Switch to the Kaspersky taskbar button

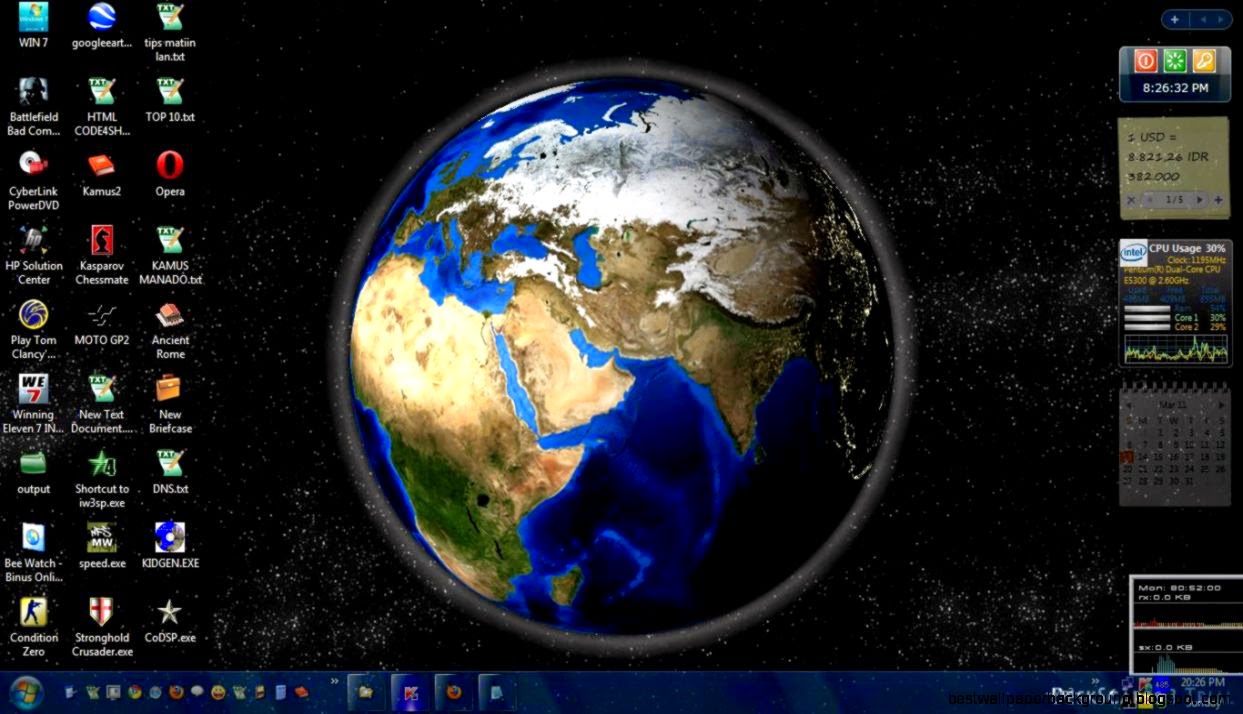pyautogui.click(x=411, y=692)
